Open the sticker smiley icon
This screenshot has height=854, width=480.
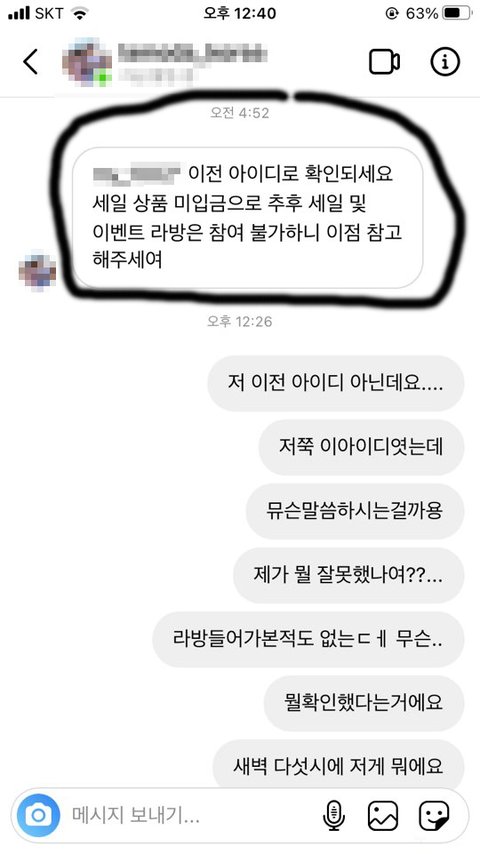(x=434, y=815)
